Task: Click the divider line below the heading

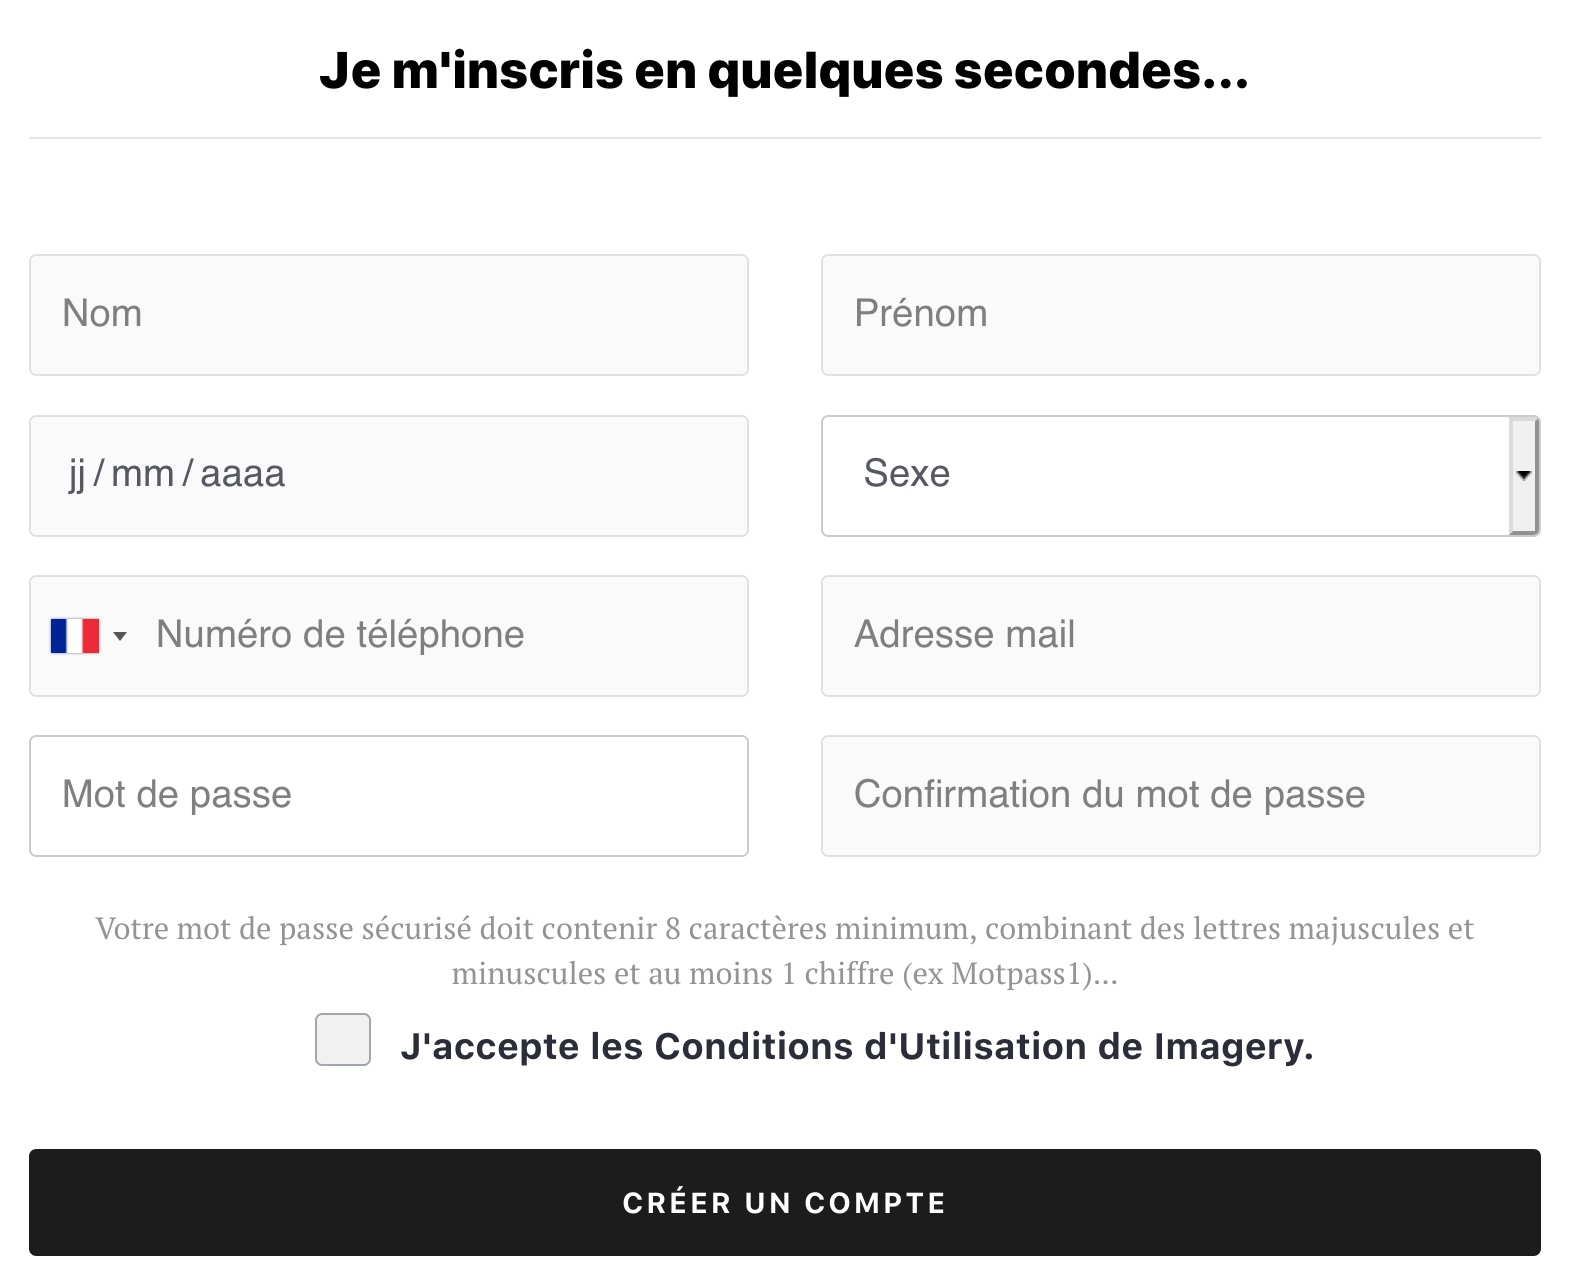Action: pos(784,138)
